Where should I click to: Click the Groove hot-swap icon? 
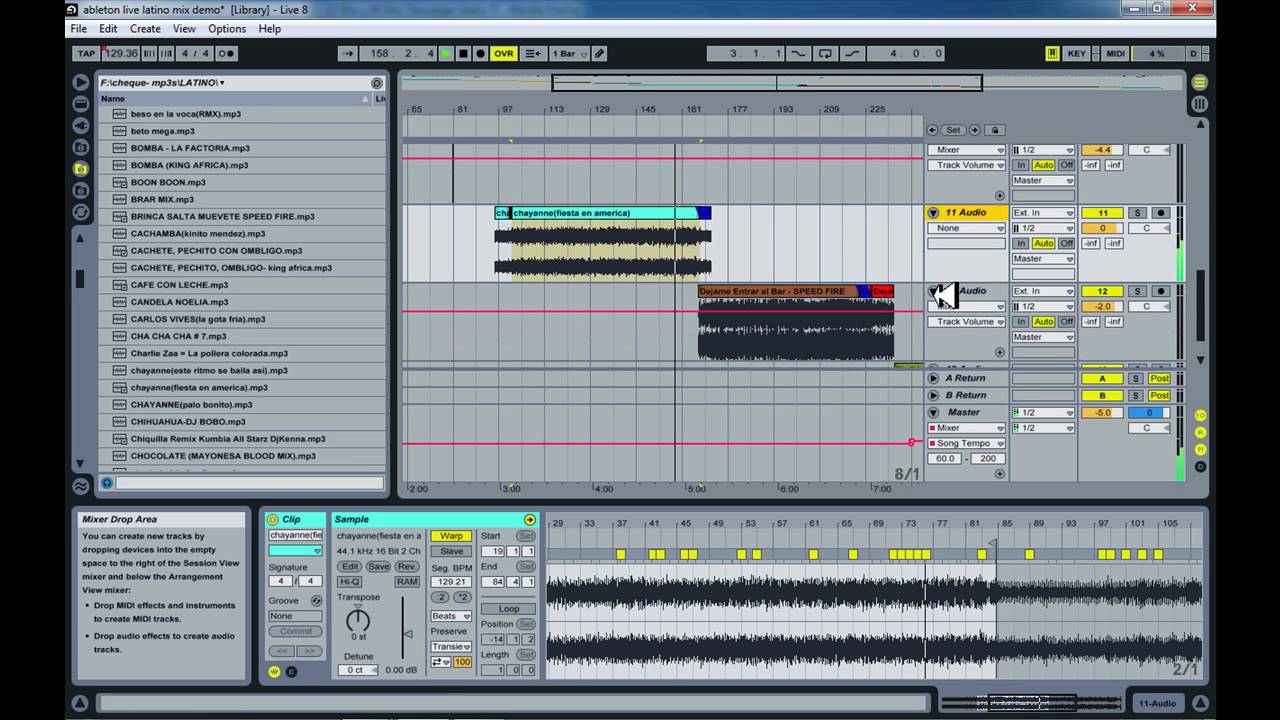317,601
